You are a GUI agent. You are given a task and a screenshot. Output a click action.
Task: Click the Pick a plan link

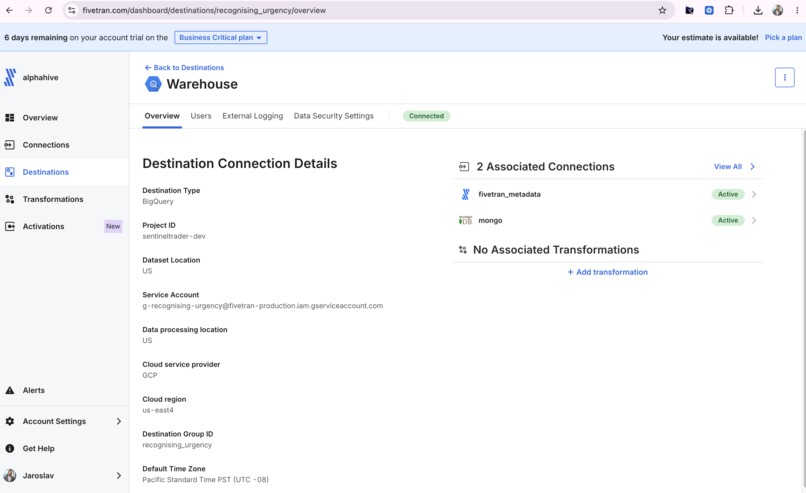pyautogui.click(x=783, y=38)
